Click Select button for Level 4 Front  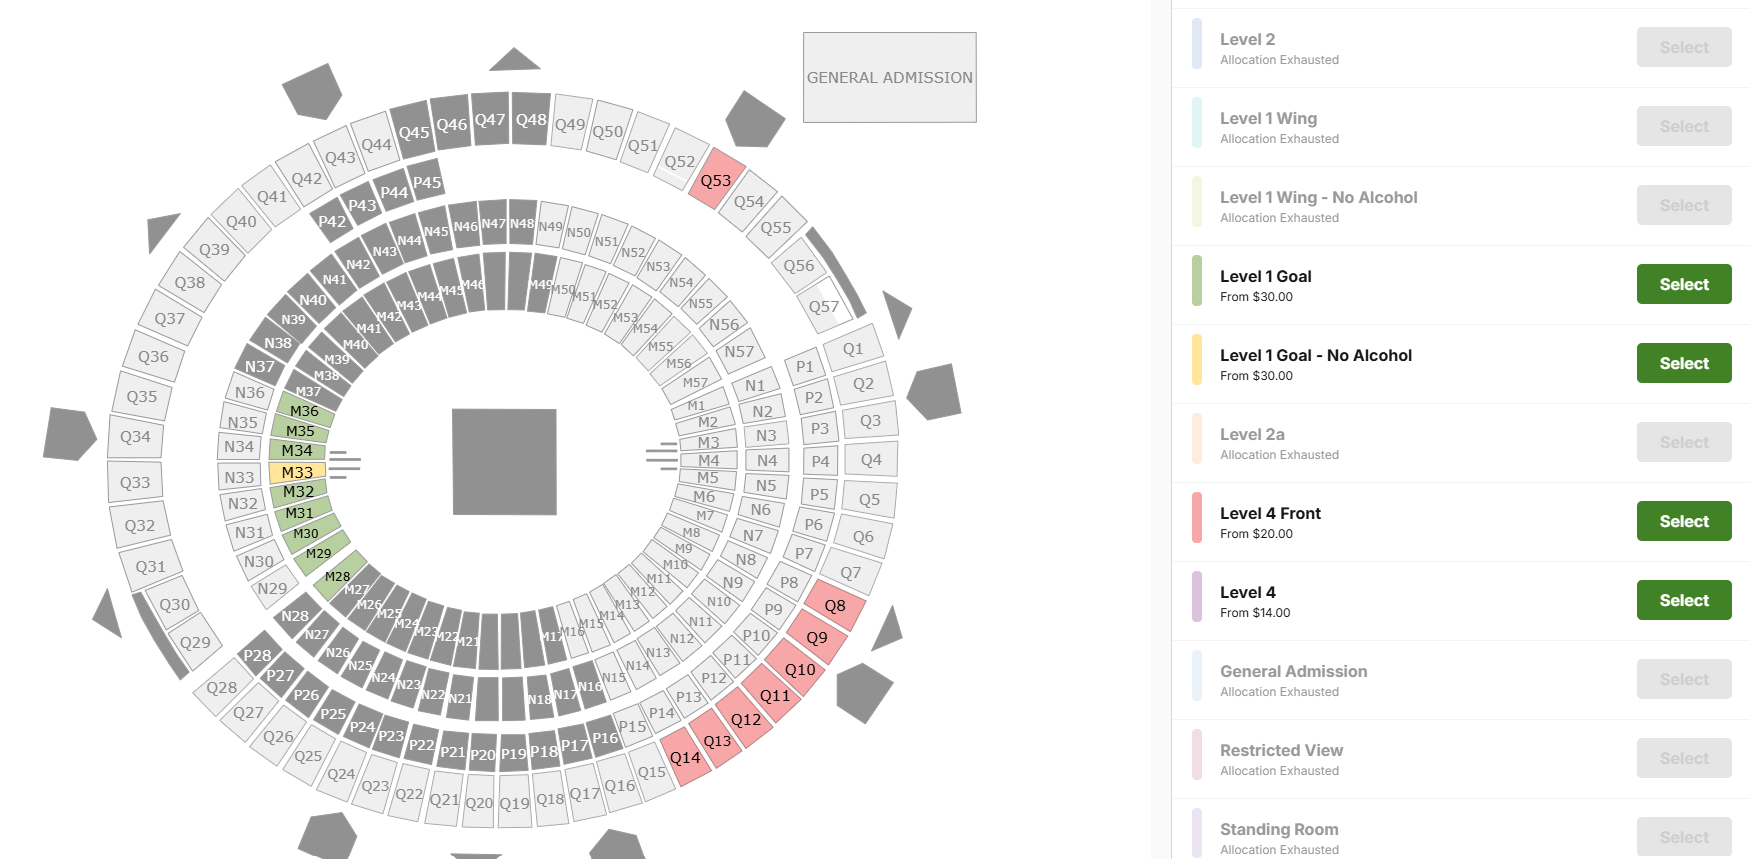[x=1683, y=521]
